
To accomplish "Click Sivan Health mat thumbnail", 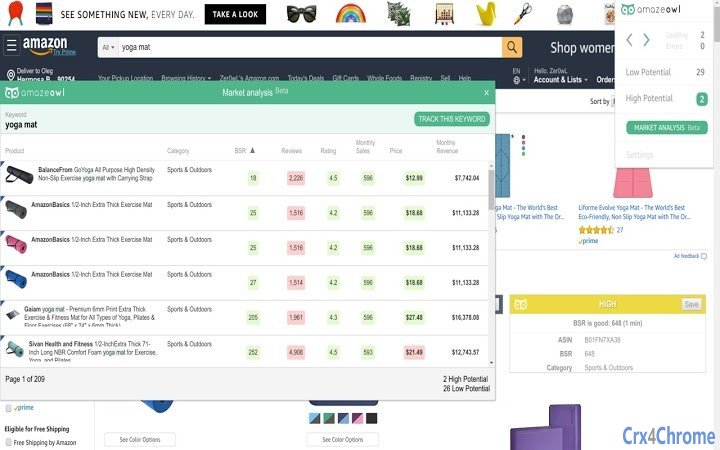I will (x=15, y=349).
